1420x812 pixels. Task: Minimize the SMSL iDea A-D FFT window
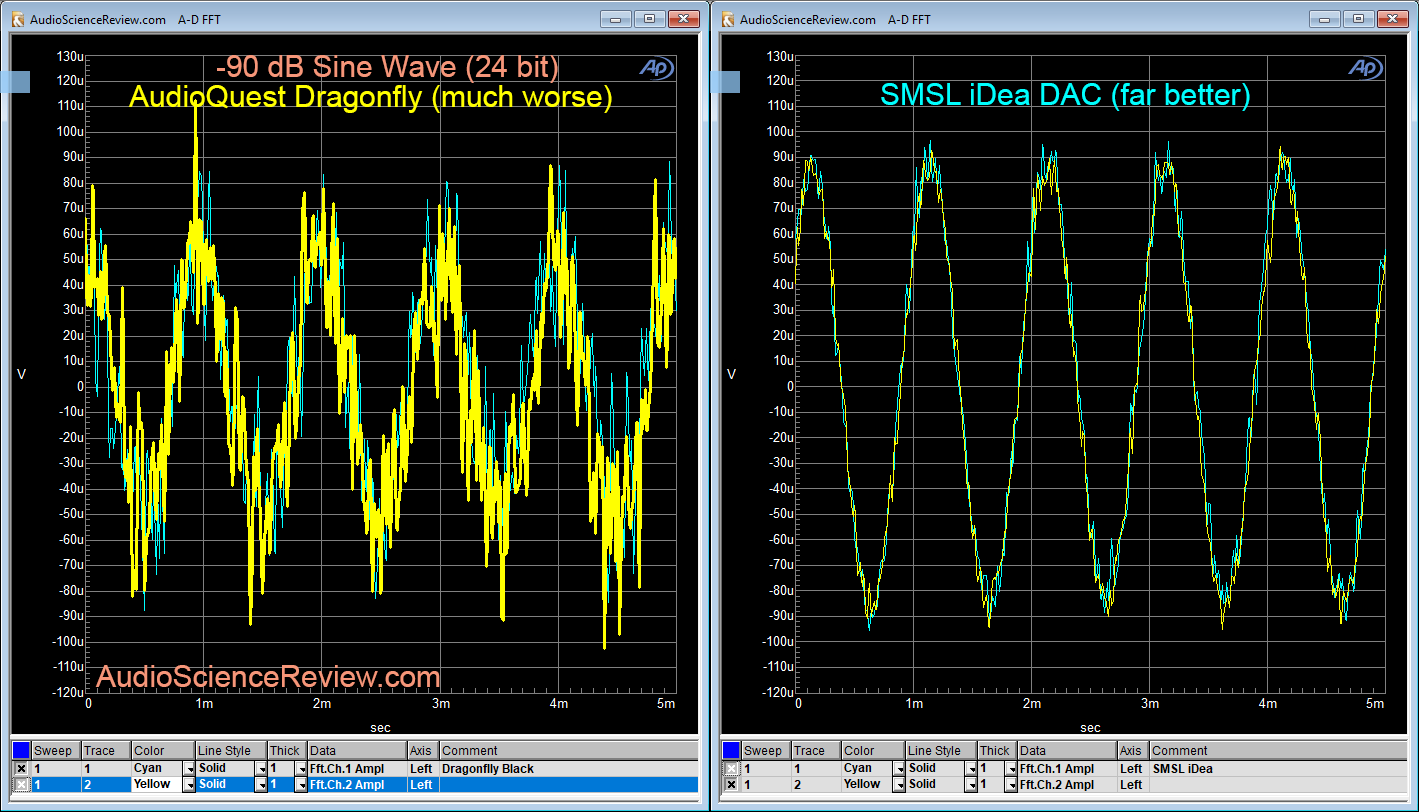1327,18
